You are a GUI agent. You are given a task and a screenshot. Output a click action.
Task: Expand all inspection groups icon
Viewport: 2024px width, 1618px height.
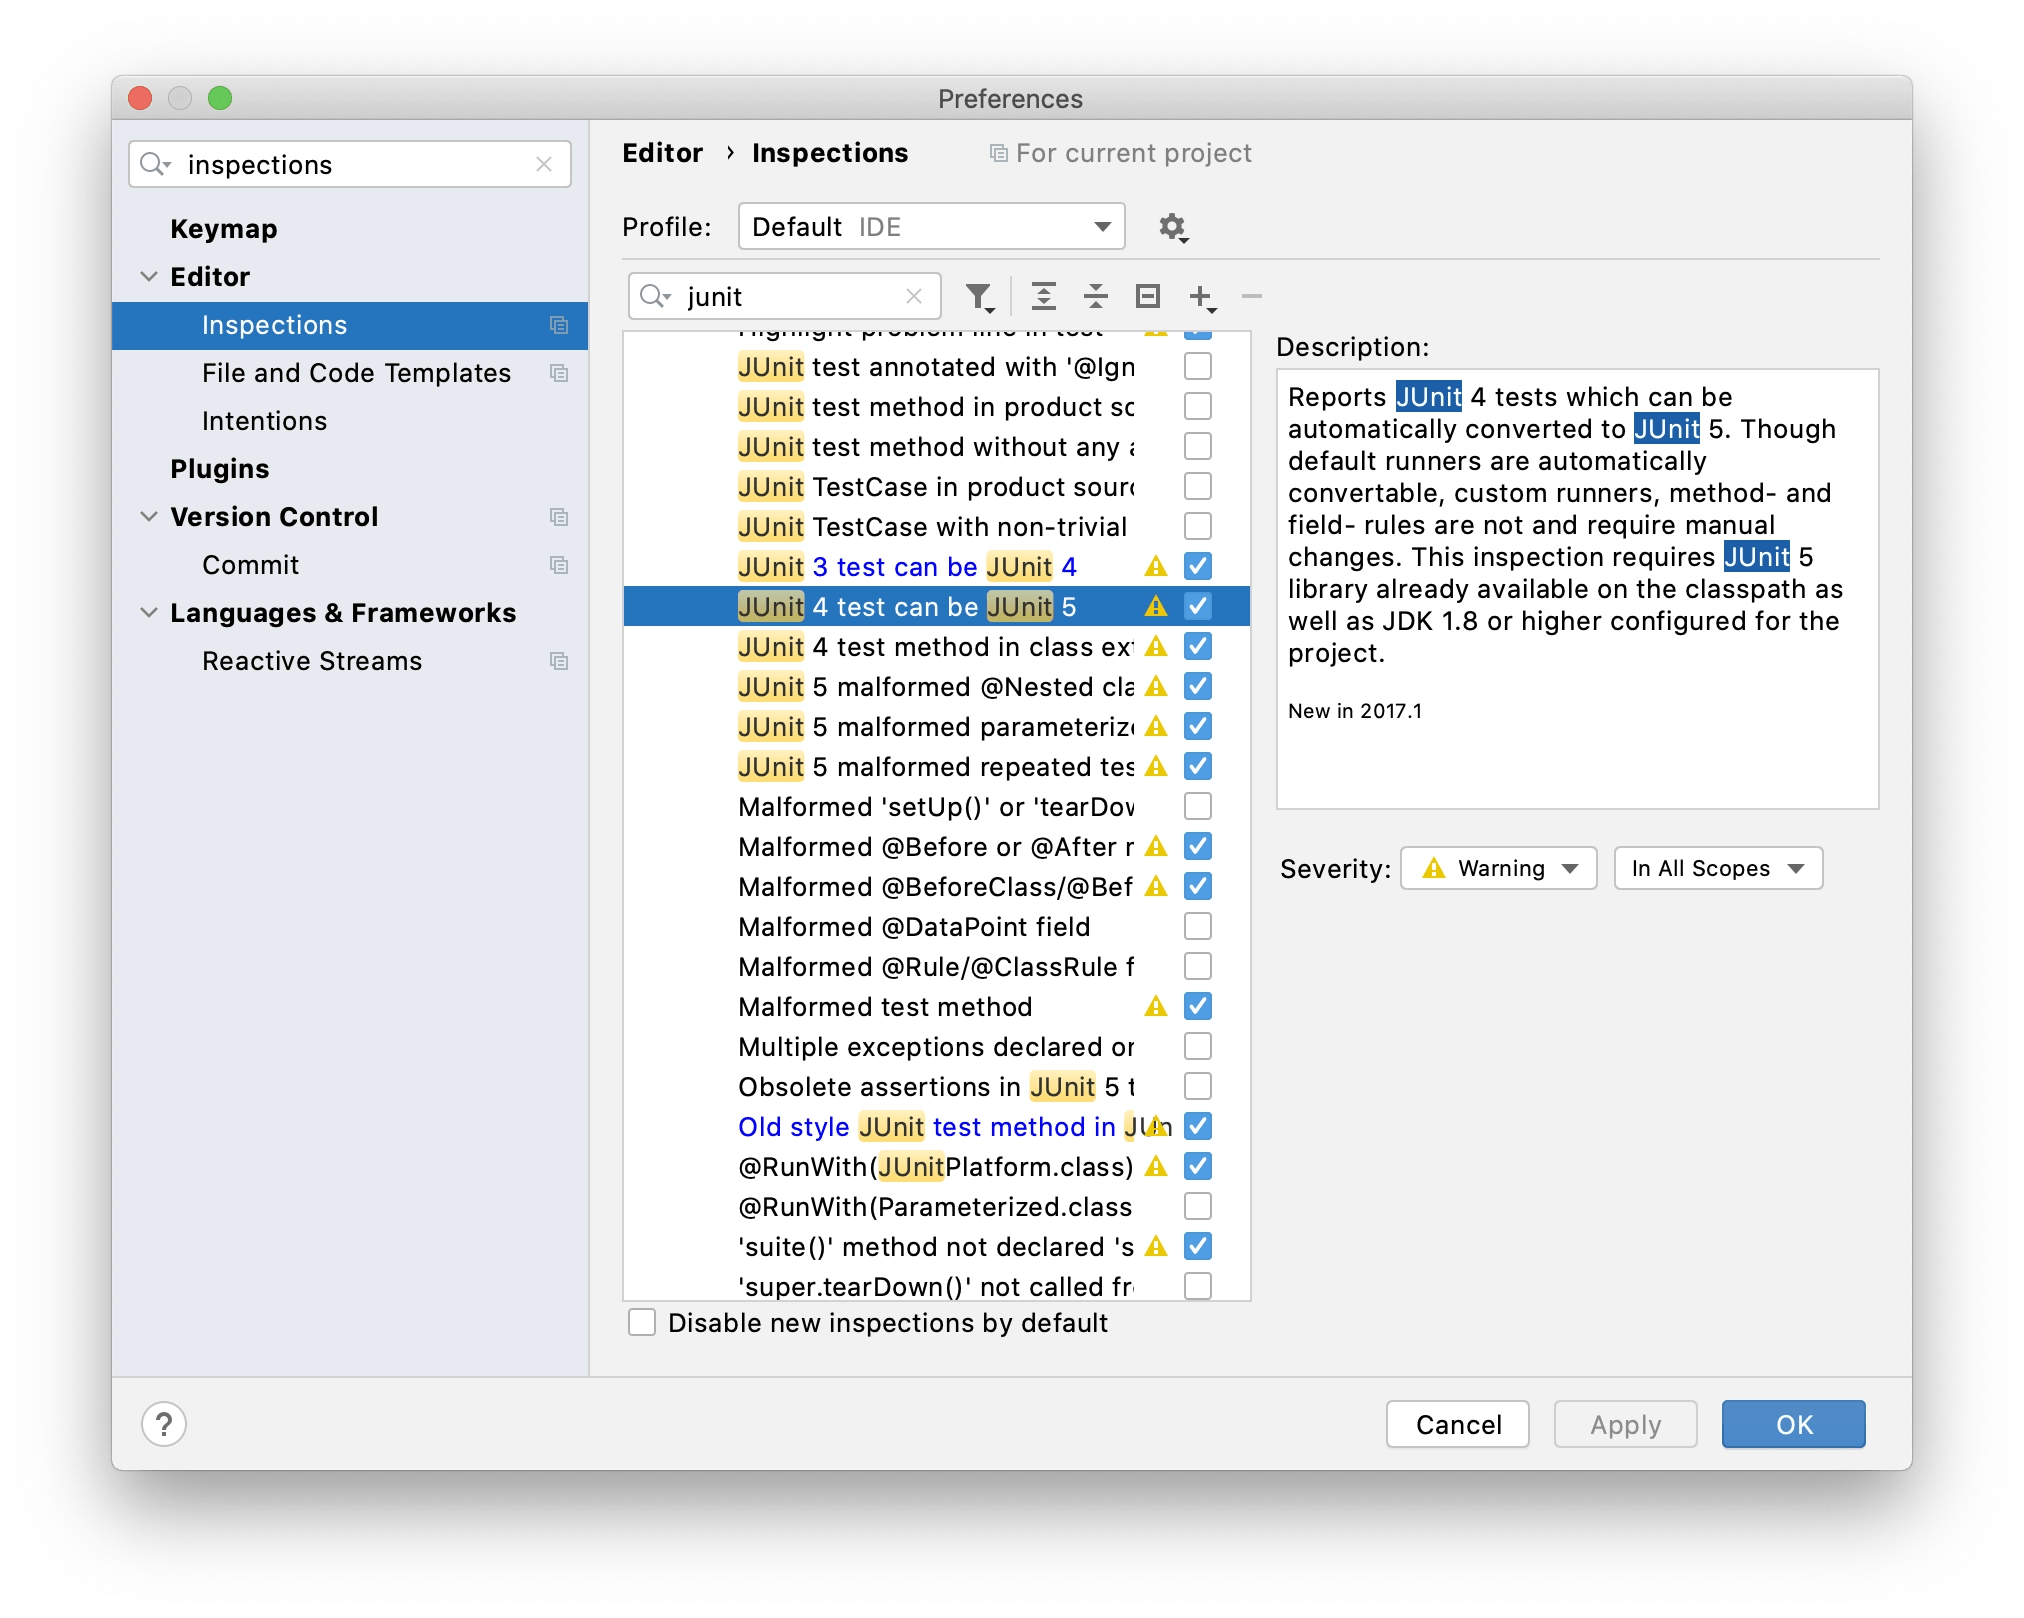[1045, 296]
